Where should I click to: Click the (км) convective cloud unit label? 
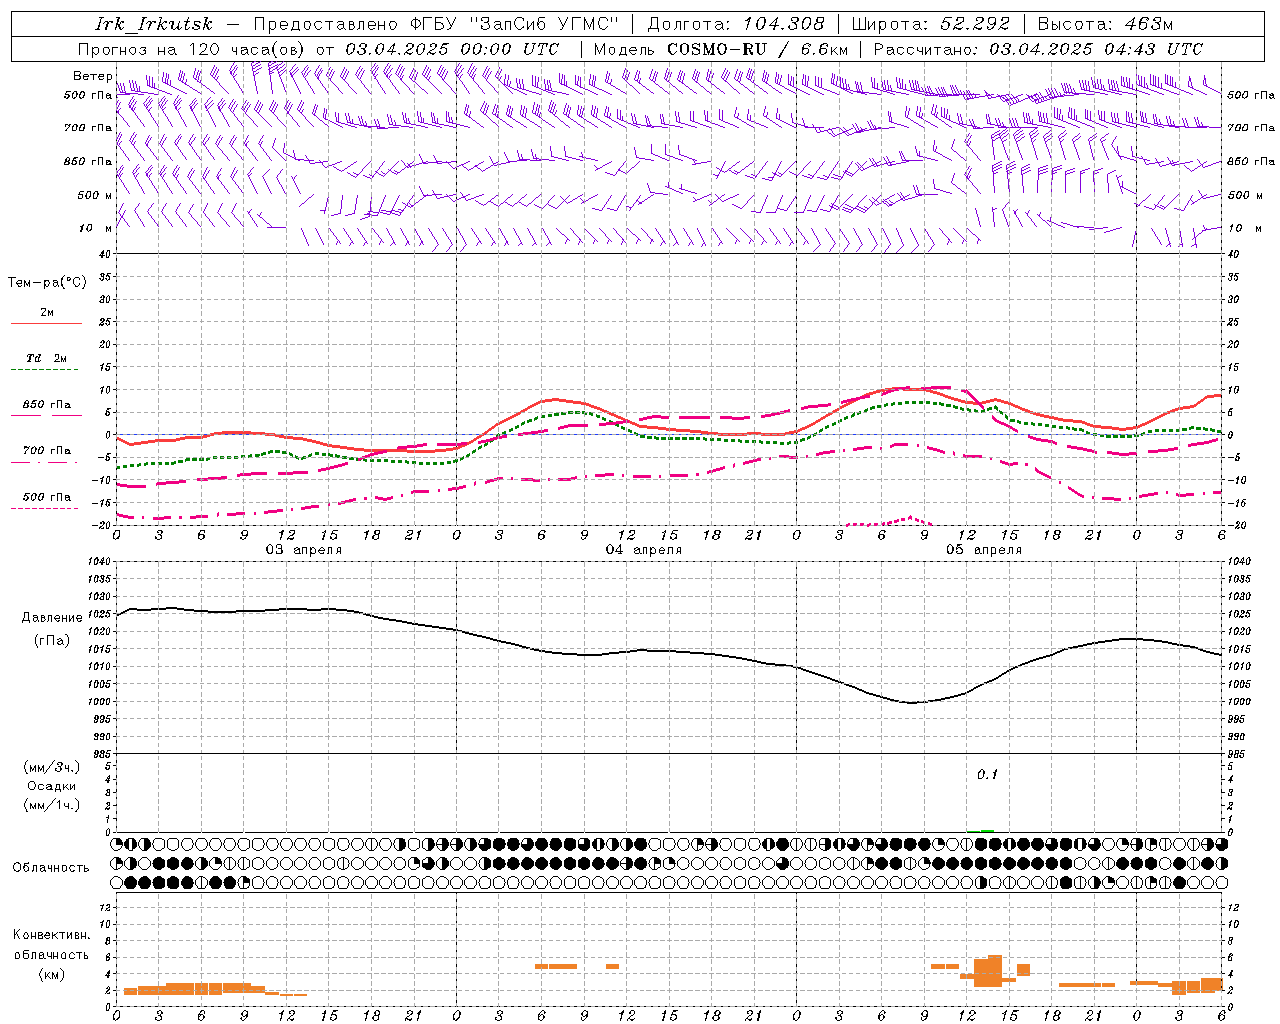click(x=51, y=974)
